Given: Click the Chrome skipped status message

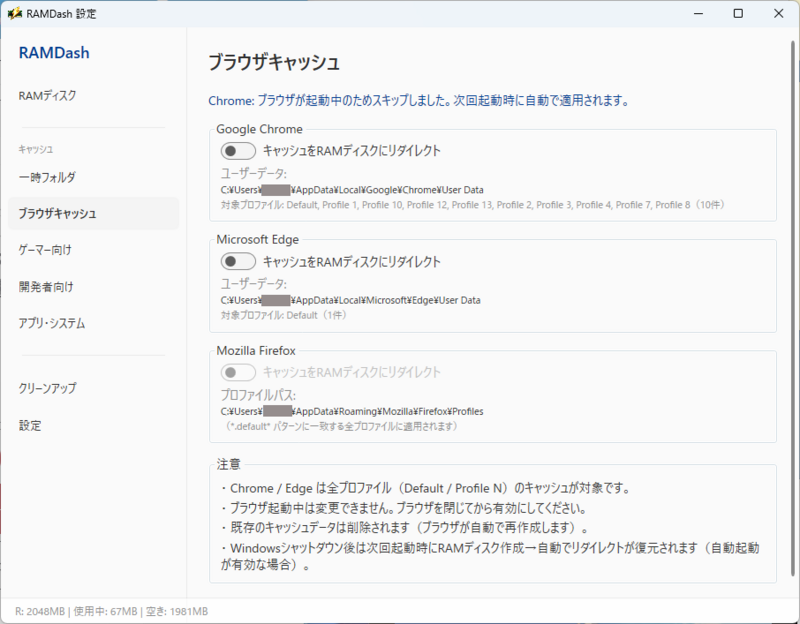Looking at the screenshot, I should click(x=418, y=101).
